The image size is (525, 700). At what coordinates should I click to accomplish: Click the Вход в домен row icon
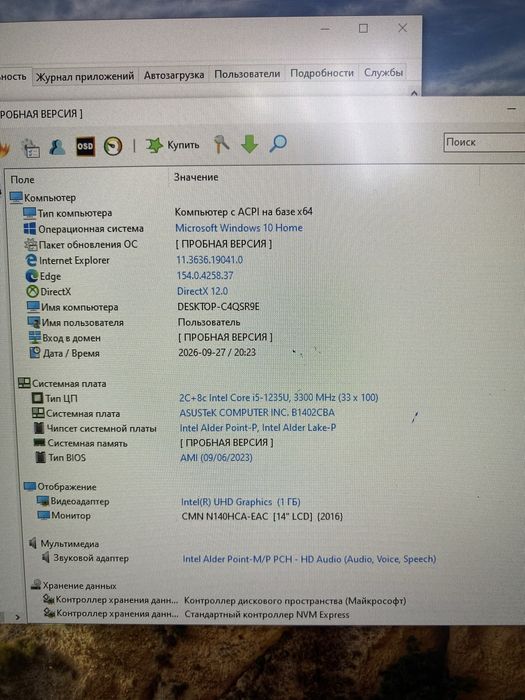(x=35, y=338)
